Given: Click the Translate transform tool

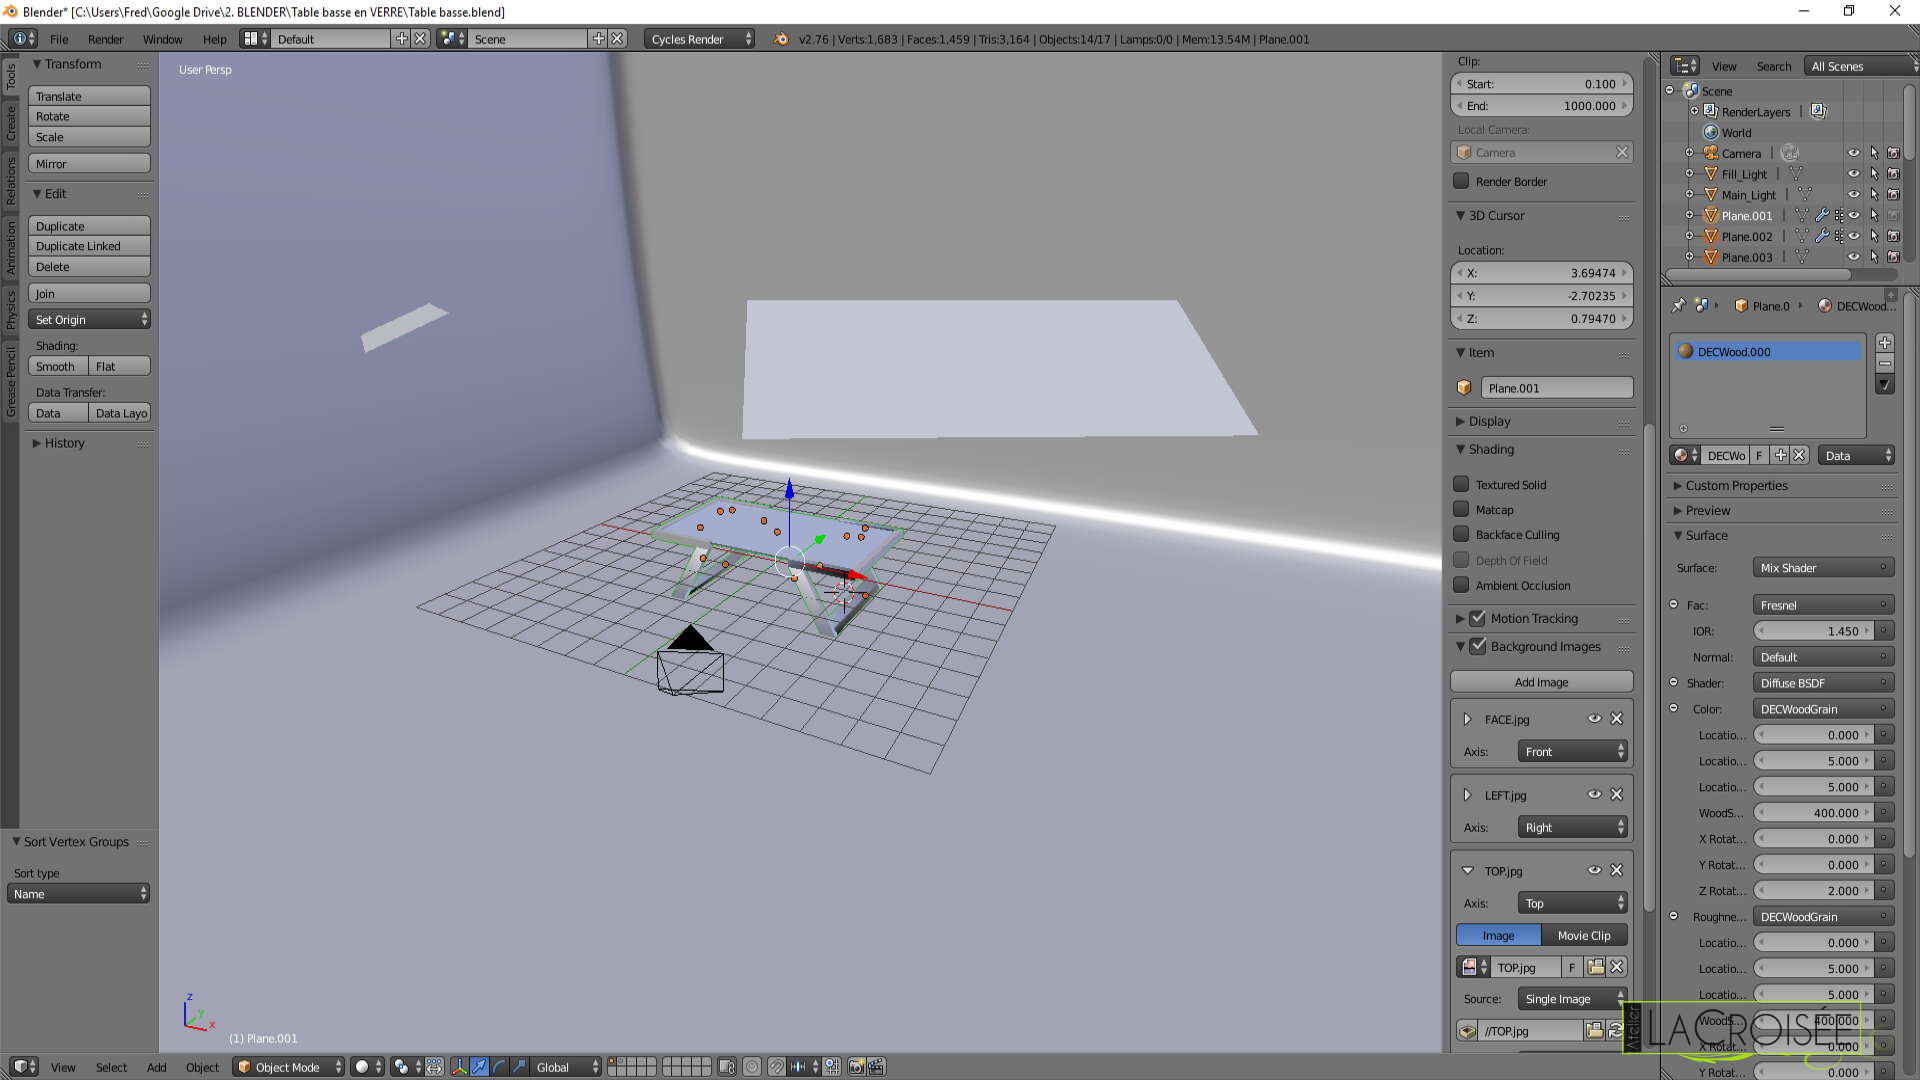Looking at the screenshot, I should point(88,95).
